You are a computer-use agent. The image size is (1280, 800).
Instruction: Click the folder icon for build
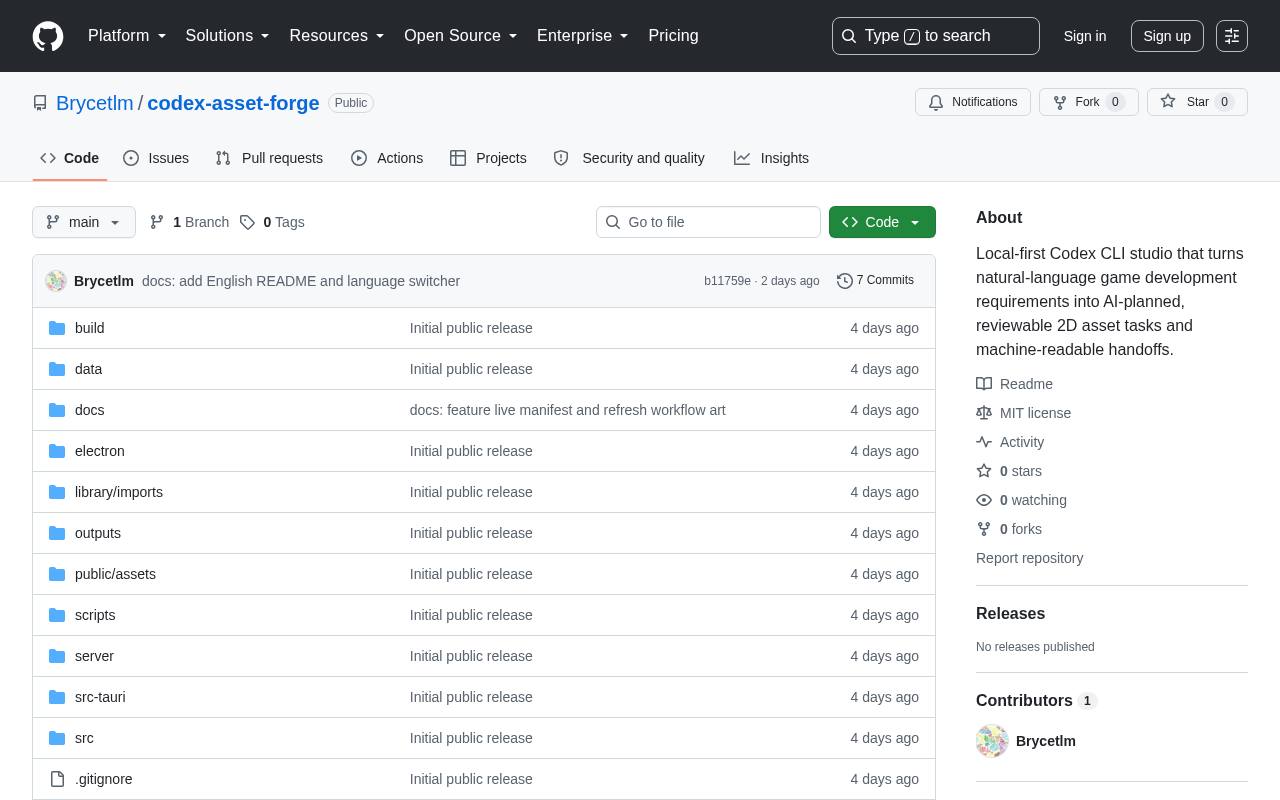(x=57, y=328)
